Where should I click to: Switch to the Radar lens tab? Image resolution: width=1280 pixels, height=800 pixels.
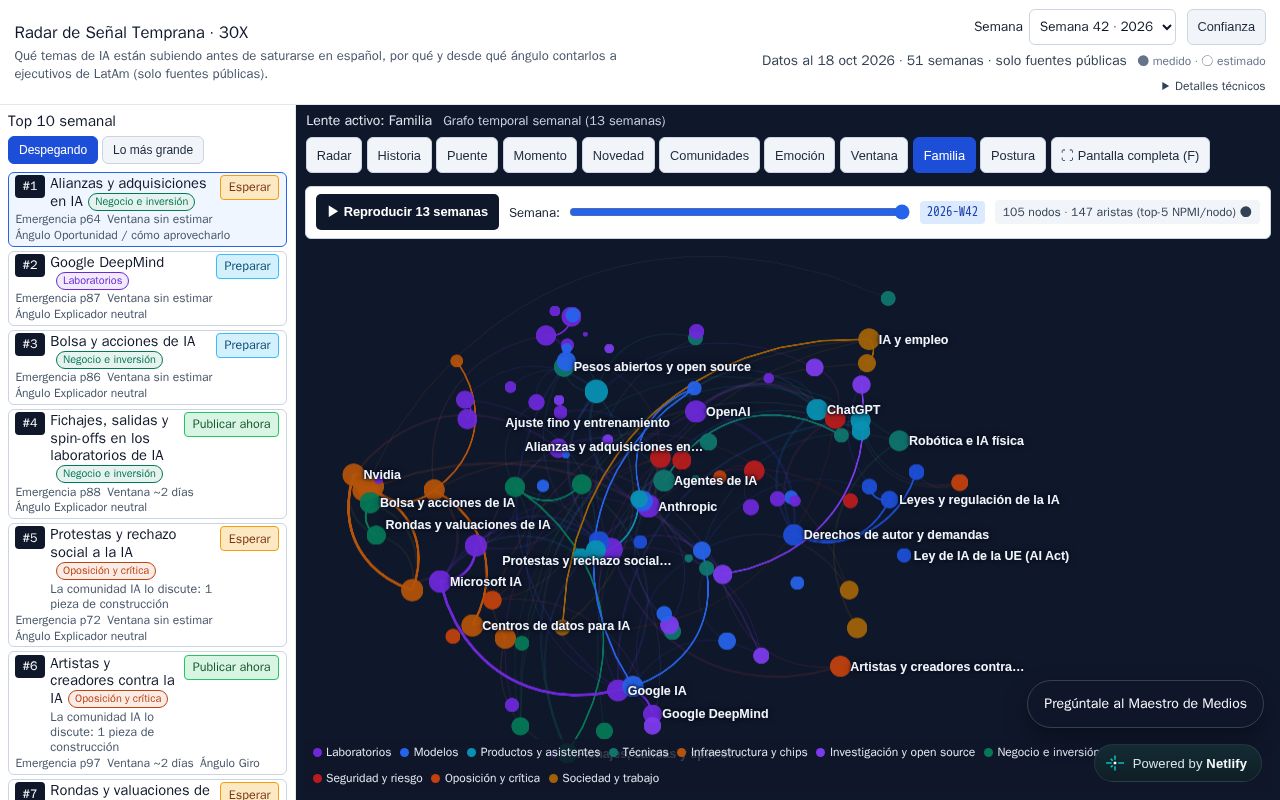coord(334,155)
